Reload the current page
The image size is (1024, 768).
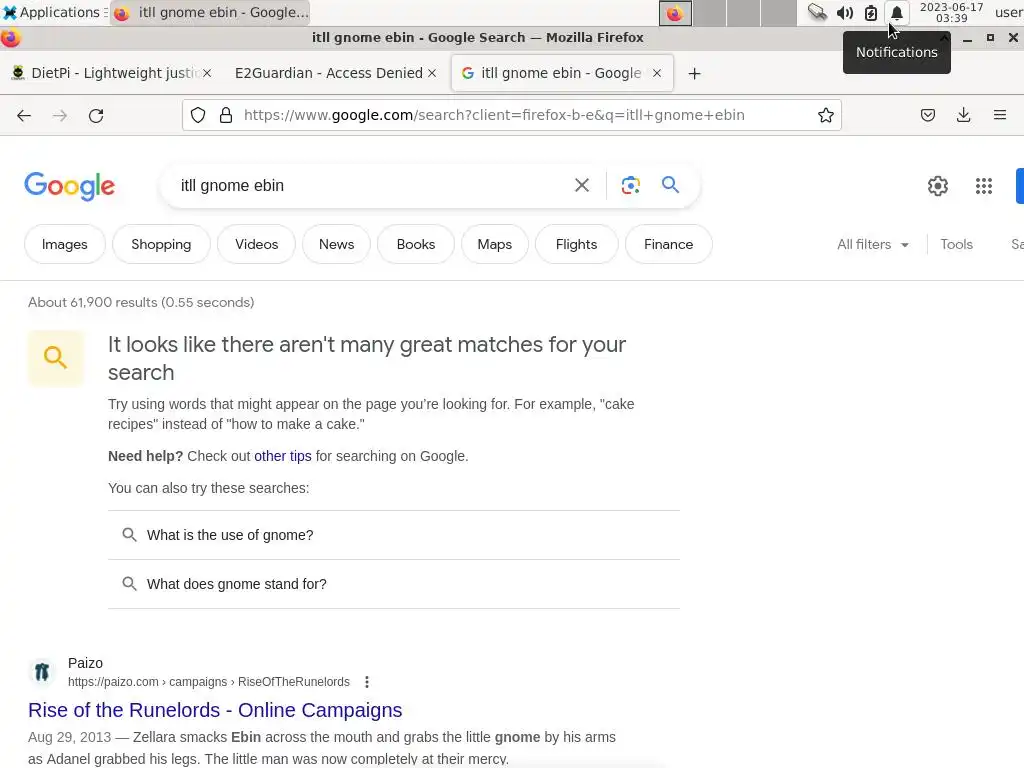[96, 116]
